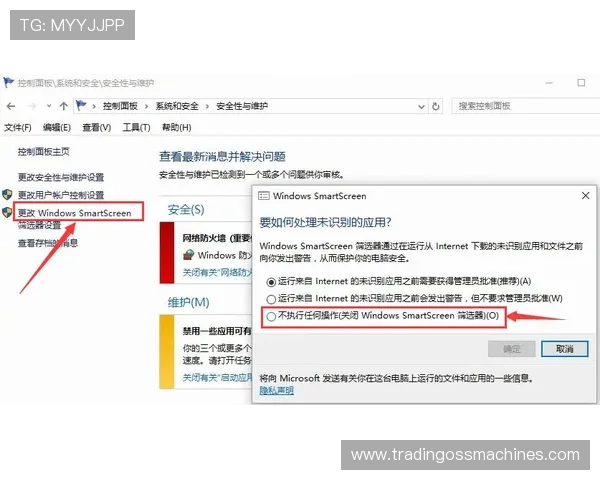The height and width of the screenshot is (480, 600).
Task: Open 查看存档的消息 link
Action: 48,243
